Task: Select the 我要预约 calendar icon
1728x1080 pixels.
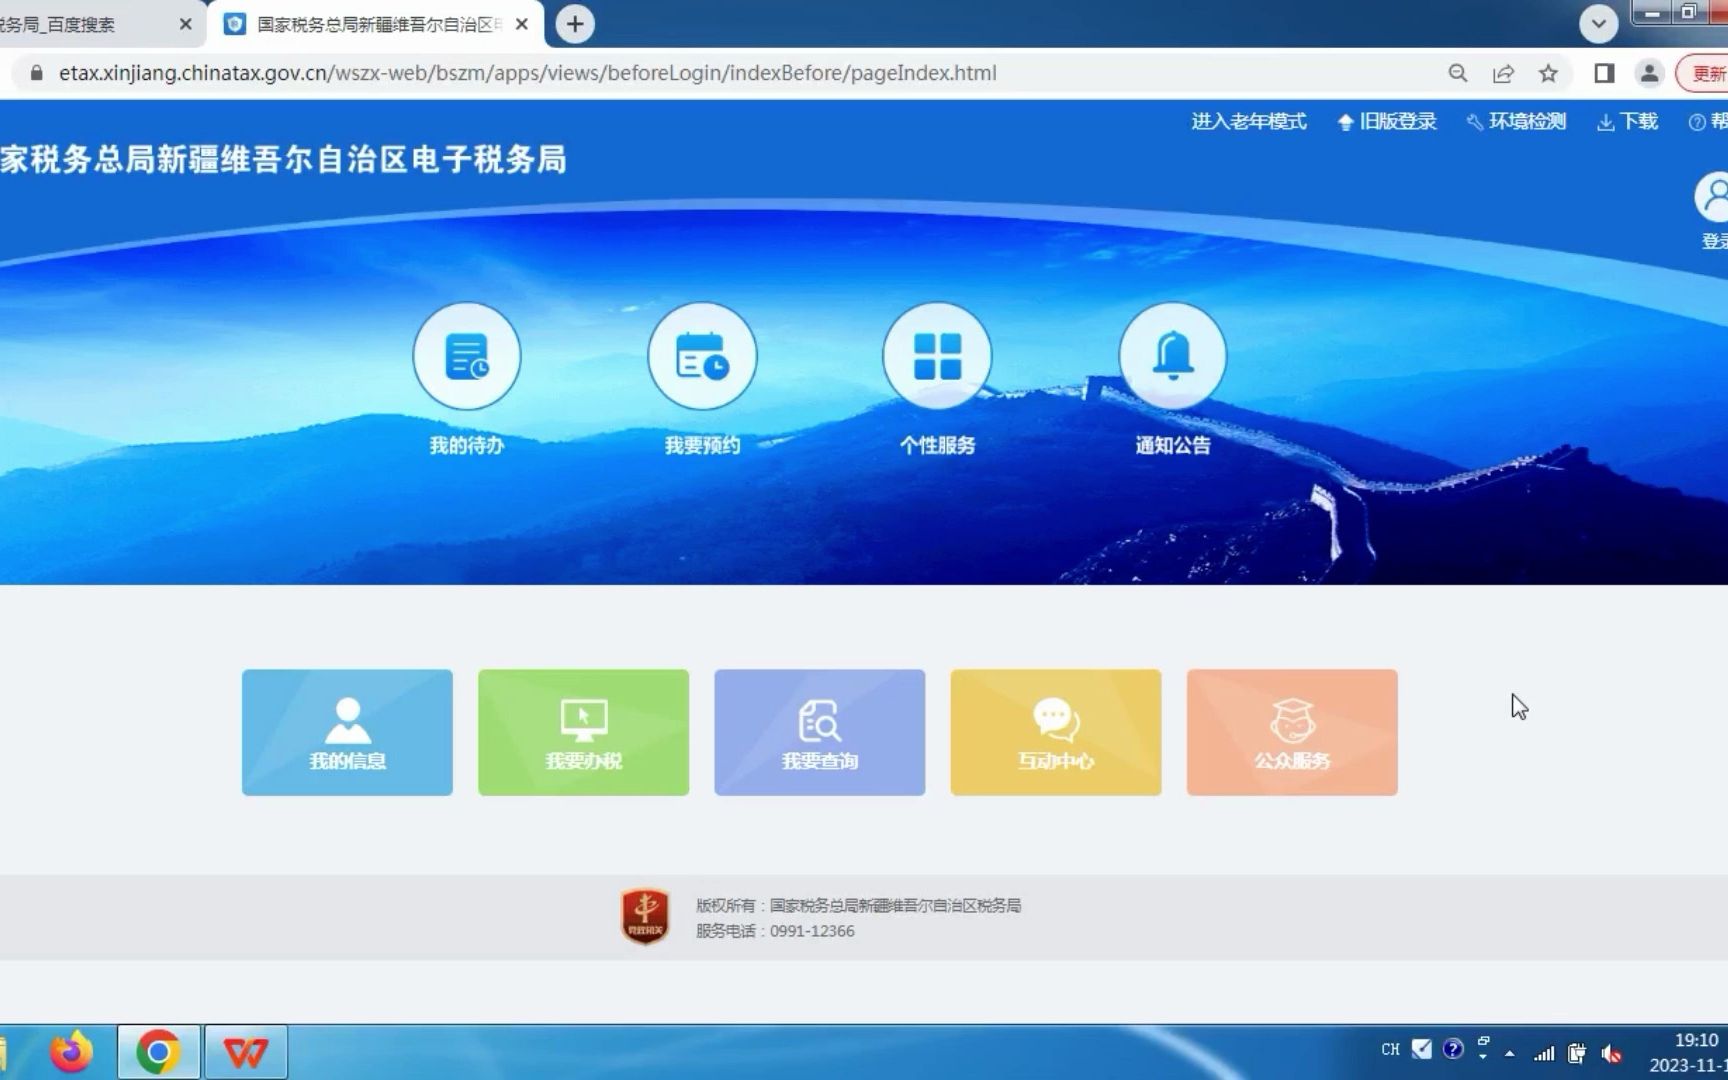Action: [x=702, y=355]
